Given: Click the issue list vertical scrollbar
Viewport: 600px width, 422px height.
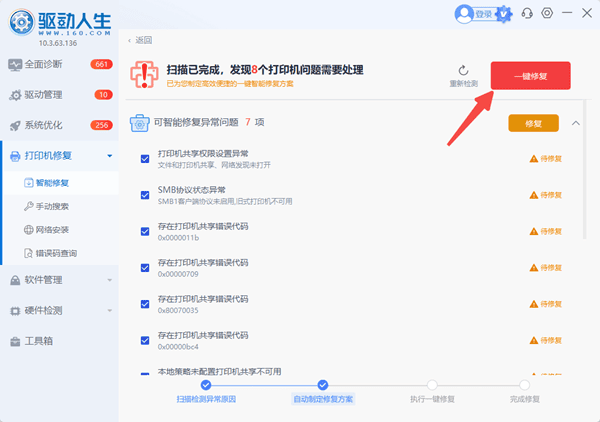Looking at the screenshot, I should 584,170.
